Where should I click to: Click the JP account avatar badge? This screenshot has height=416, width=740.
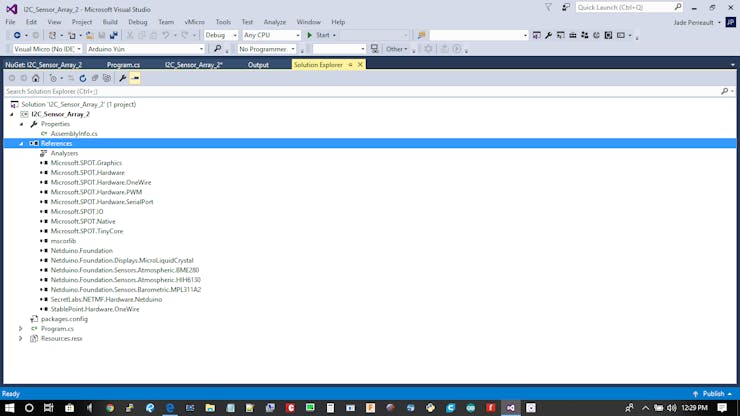[731, 22]
